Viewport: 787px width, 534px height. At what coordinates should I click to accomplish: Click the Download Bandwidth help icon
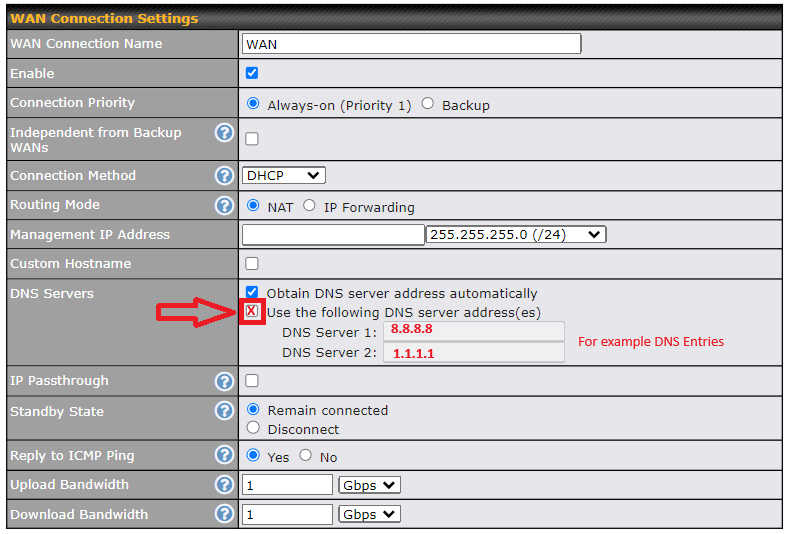[x=225, y=514]
